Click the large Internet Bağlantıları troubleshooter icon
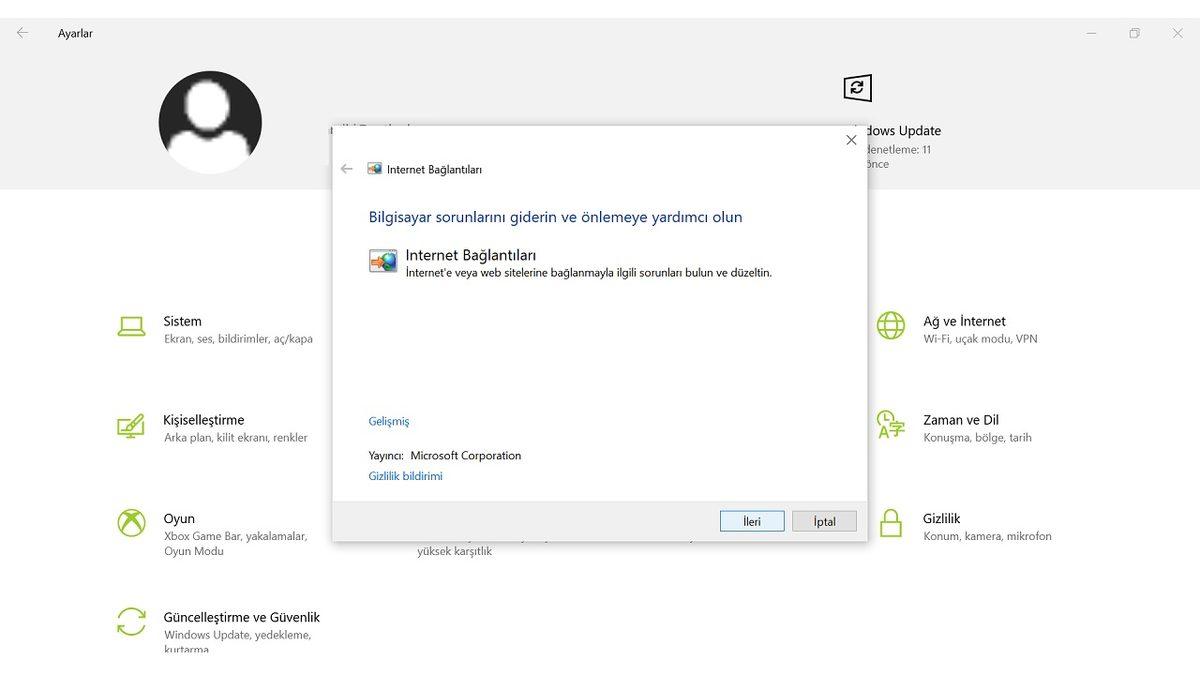1200x675 pixels. pos(383,262)
